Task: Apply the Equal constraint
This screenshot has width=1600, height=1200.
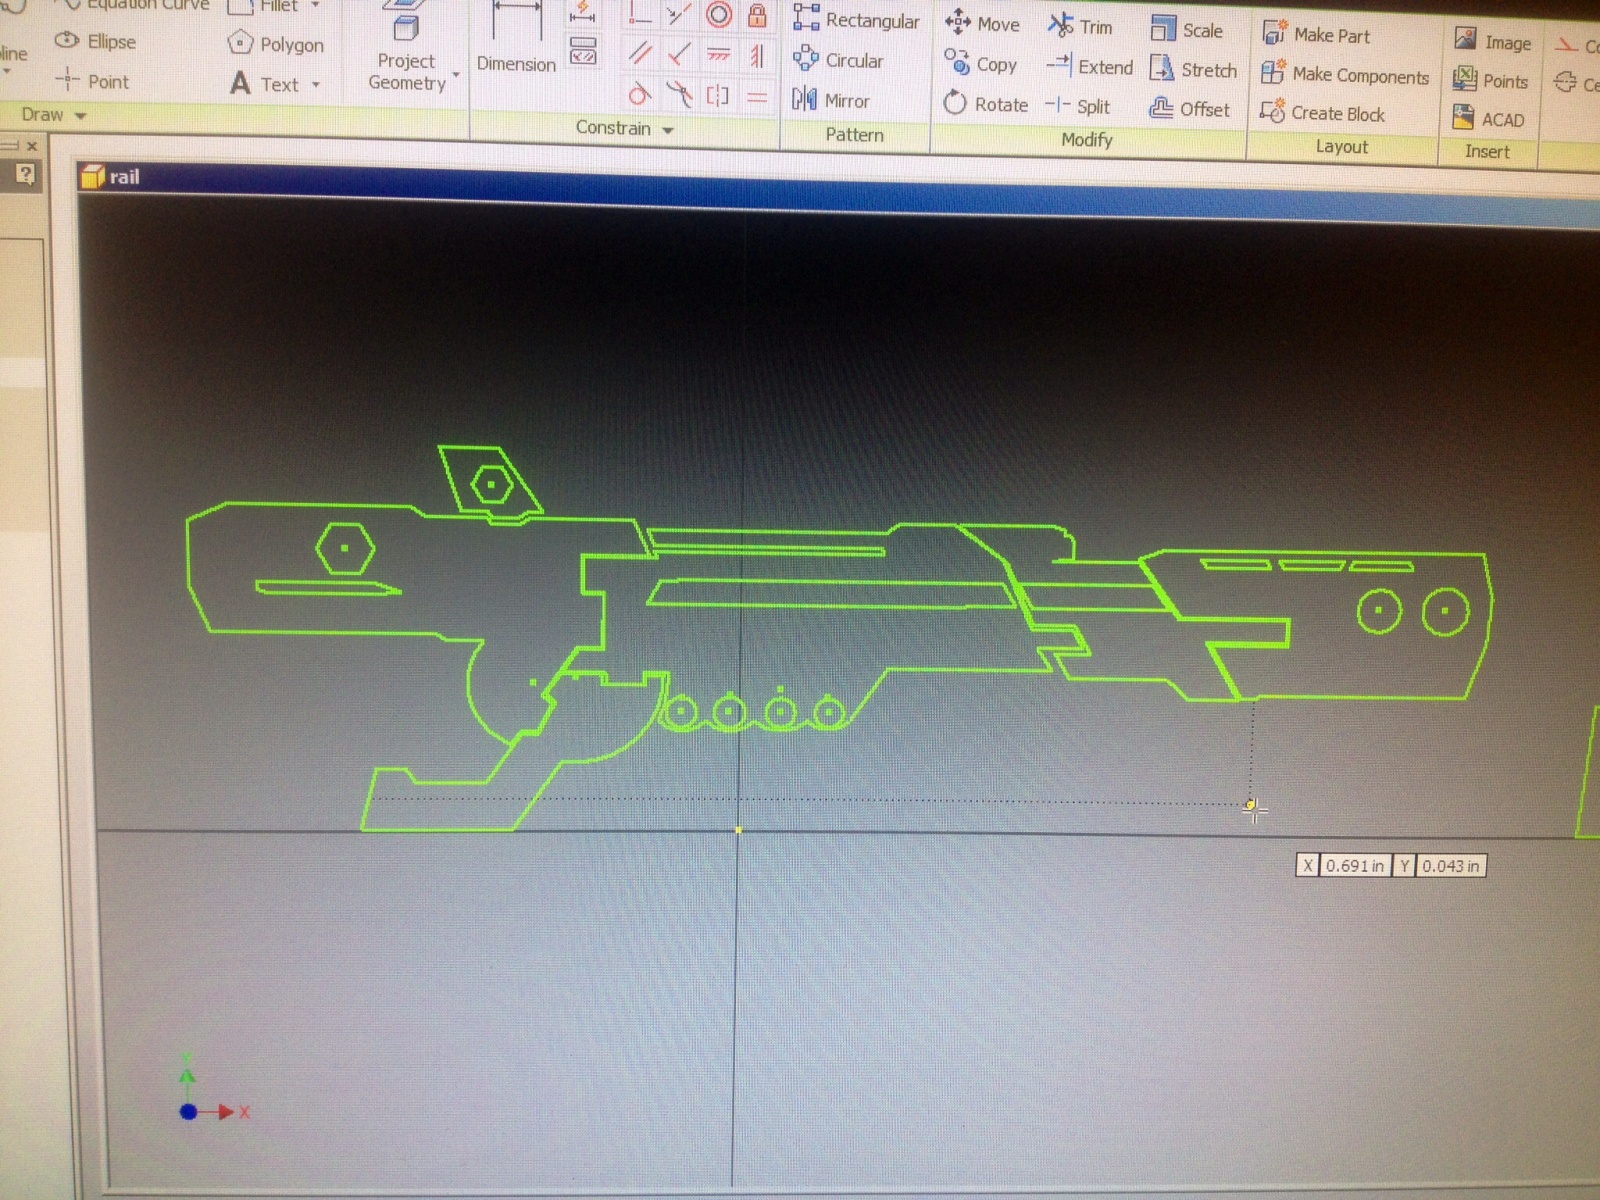Action: (x=757, y=97)
